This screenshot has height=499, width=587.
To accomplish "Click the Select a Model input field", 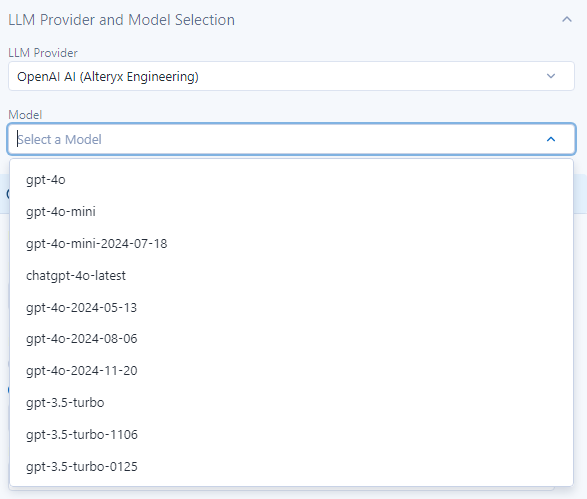I will (291, 139).
